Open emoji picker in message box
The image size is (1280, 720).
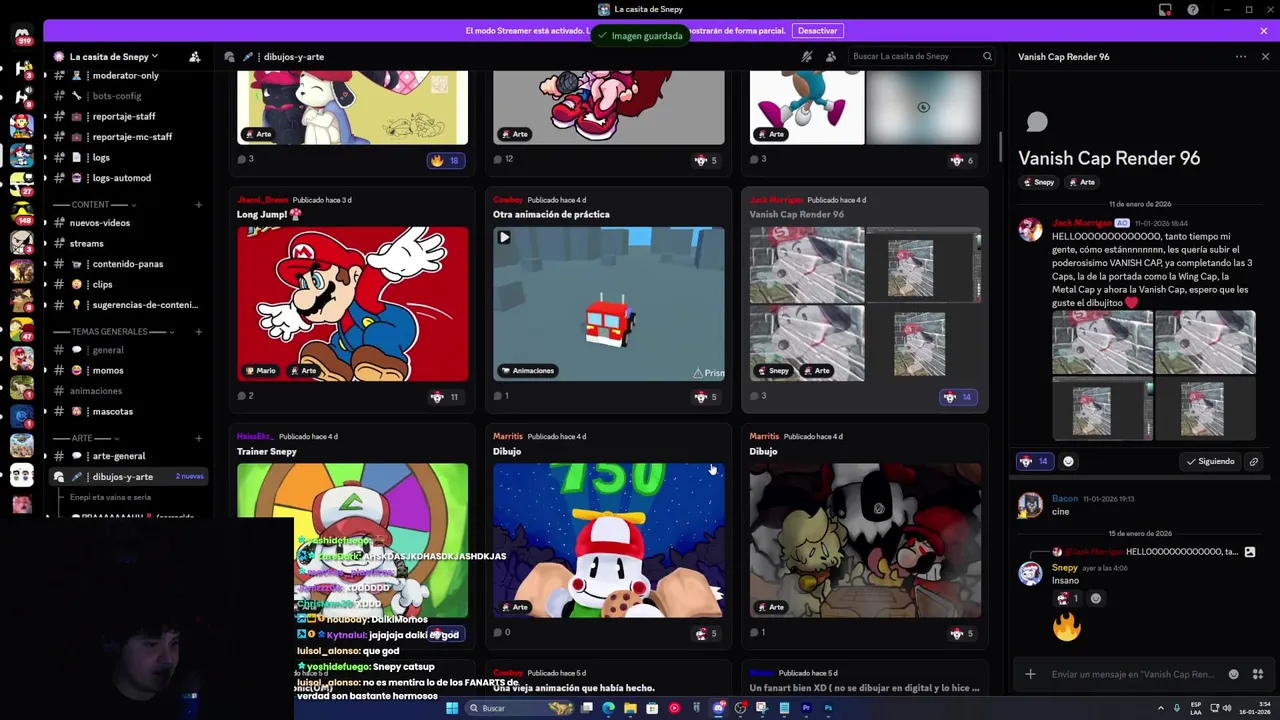point(1233,674)
